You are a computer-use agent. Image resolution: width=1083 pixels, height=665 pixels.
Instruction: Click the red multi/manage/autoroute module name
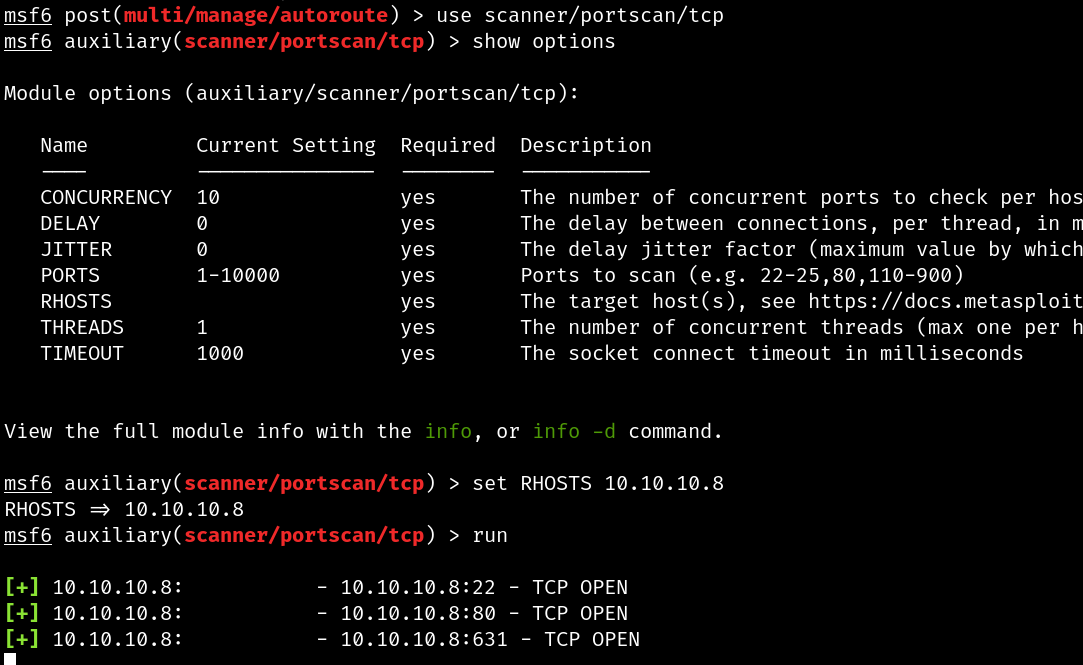pyautogui.click(x=256, y=15)
